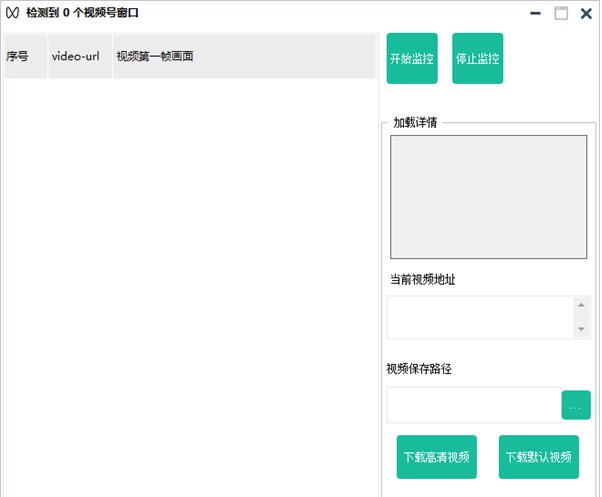Start monitoring with 开始监控 button
Screen dimensions: 602x497
pyautogui.click(x=412, y=59)
